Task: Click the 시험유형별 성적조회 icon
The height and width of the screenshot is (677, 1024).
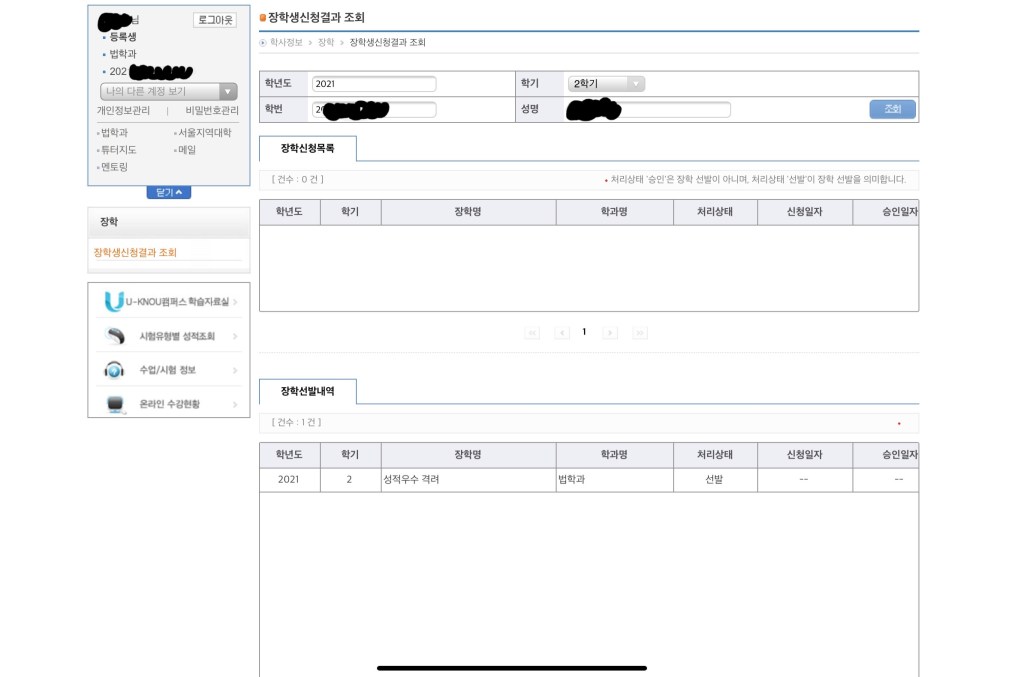Action: (114, 336)
